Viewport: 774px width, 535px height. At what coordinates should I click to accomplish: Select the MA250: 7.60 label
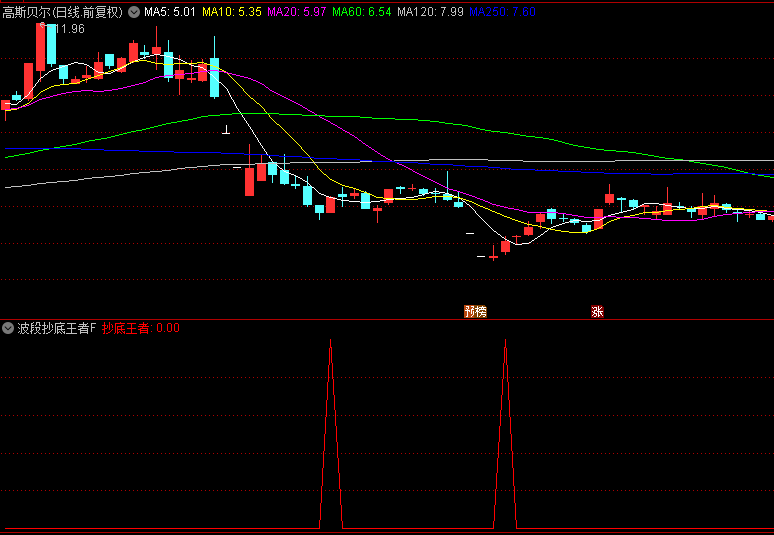point(502,12)
